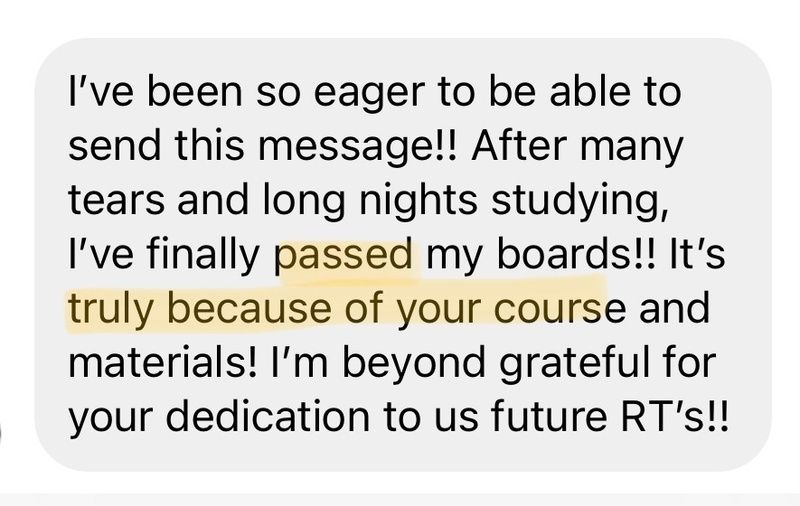This screenshot has height=506, width=800.
Task: Tap the word "dedication" in last line
Action: click(x=268, y=416)
